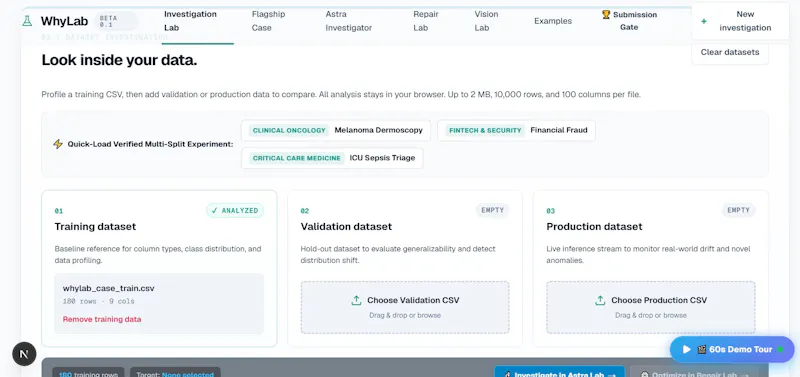Viewport: 800px width, 377px height.
Task: Click the FINTECH & SECURITY tag
Action: click(485, 131)
